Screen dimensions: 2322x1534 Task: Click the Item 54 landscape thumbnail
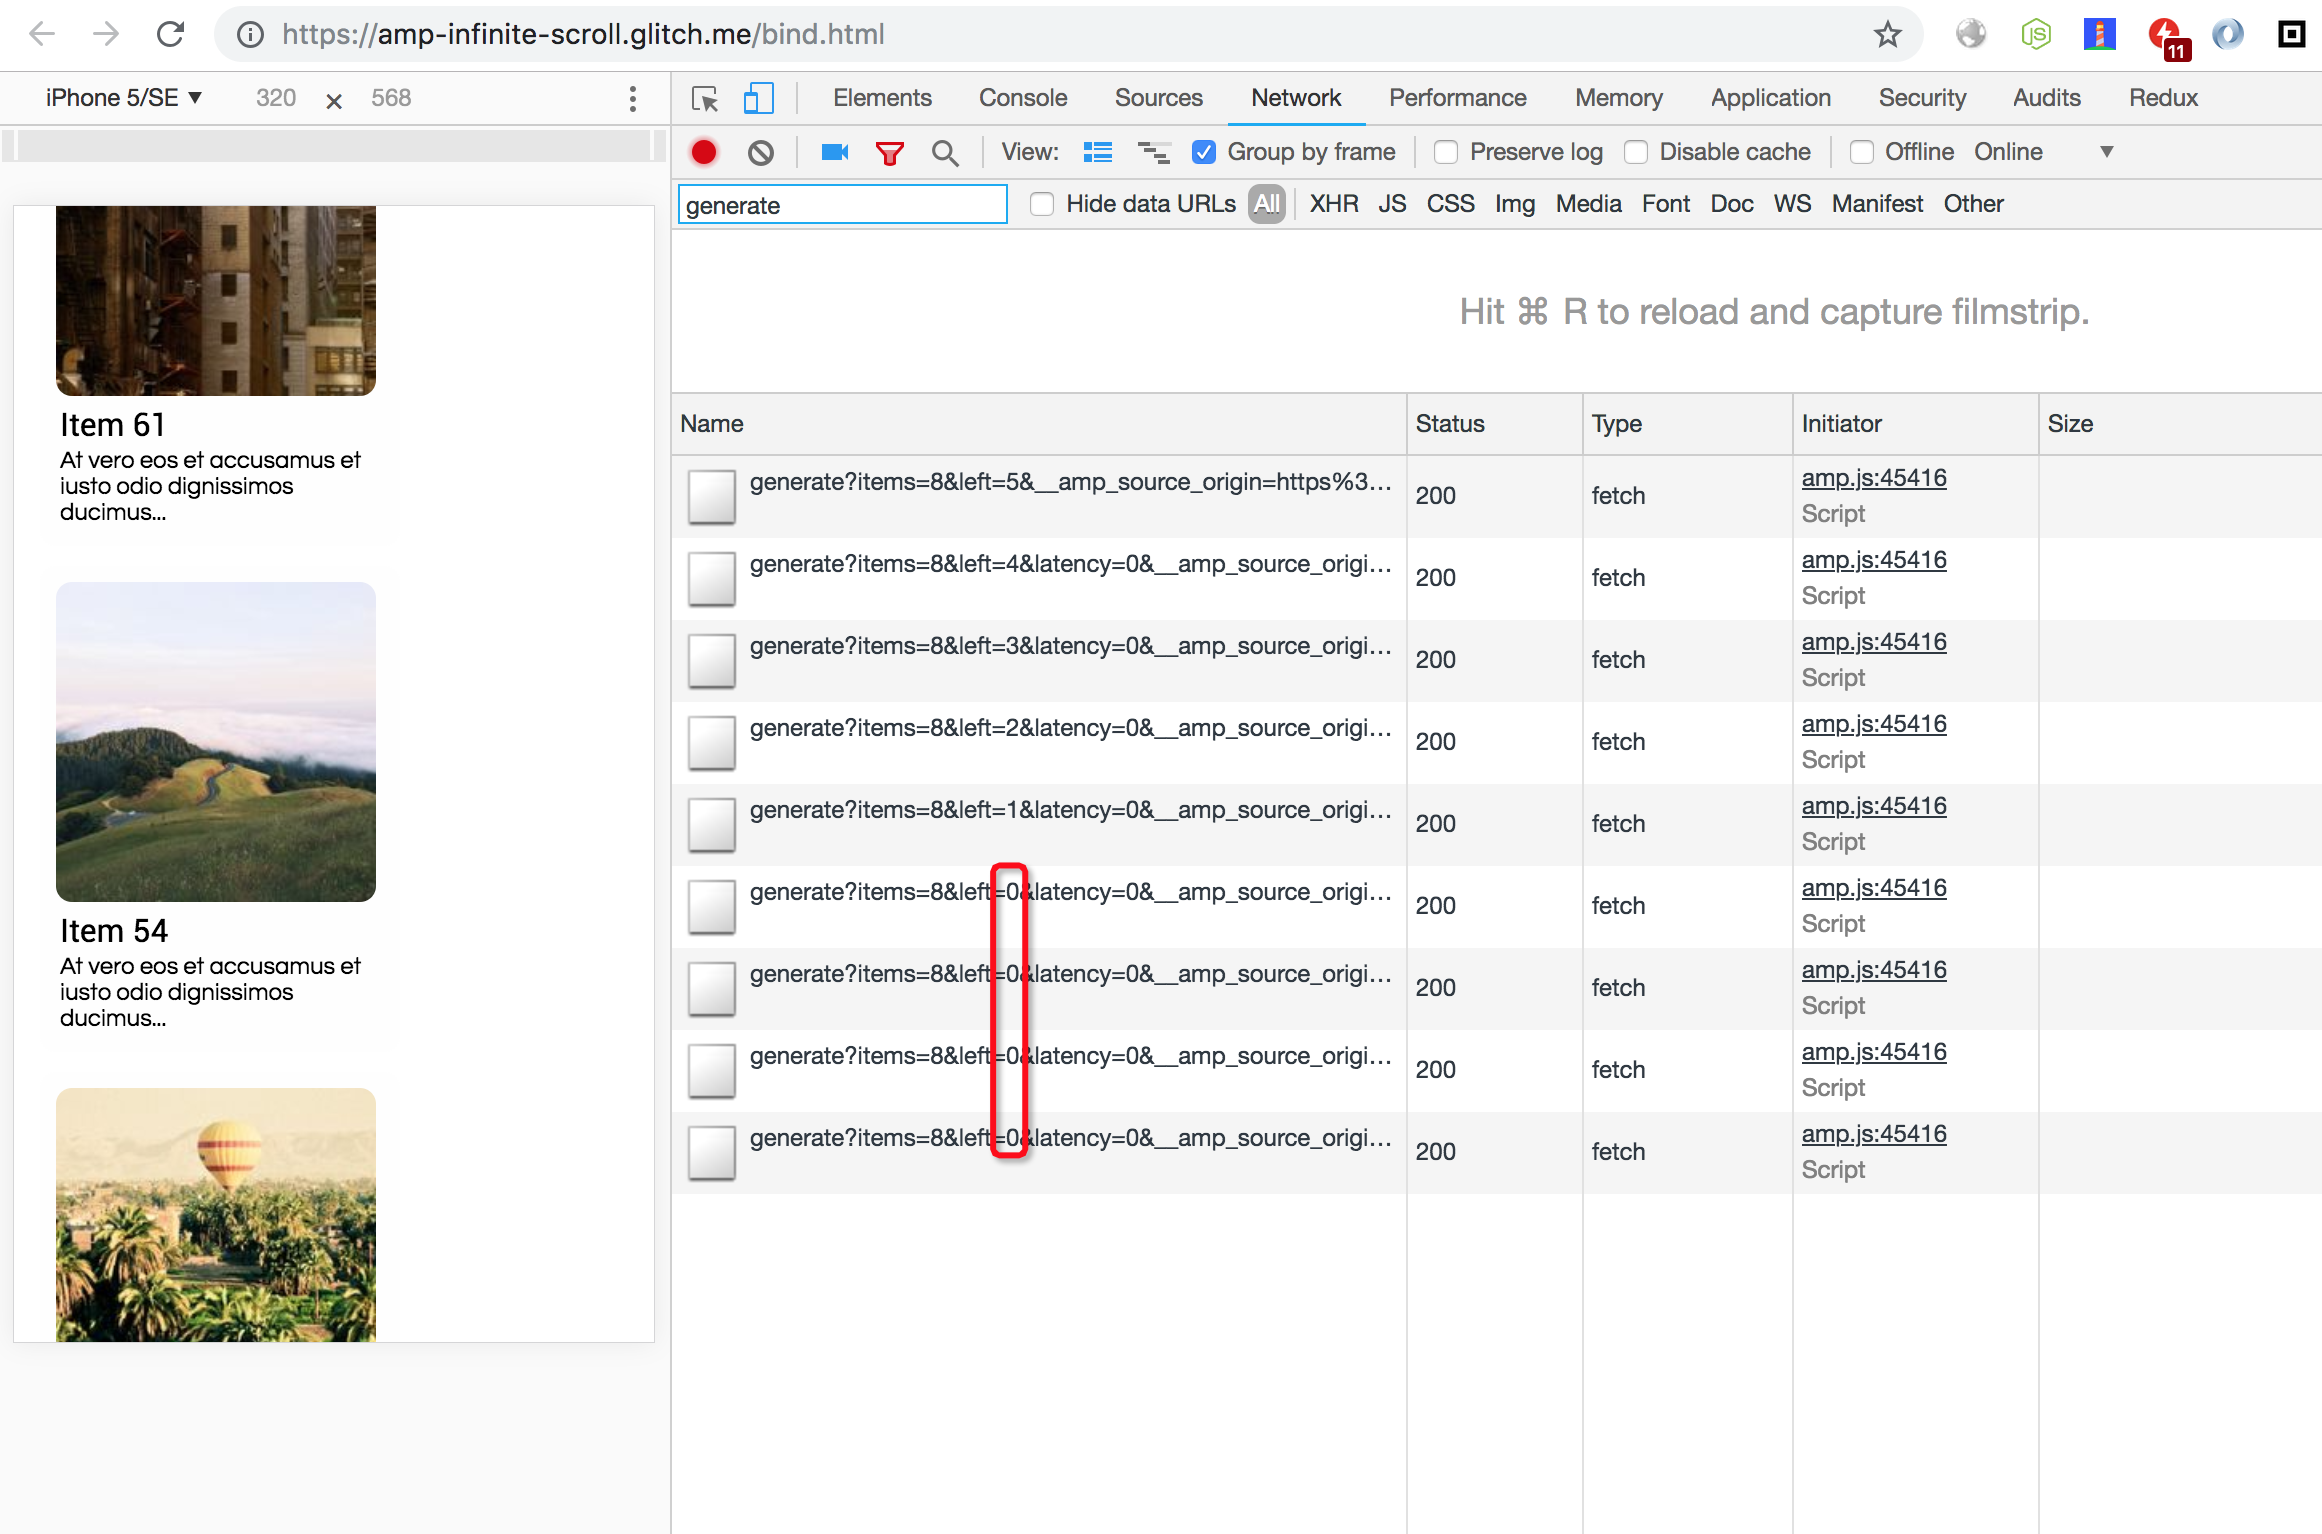click(216, 741)
